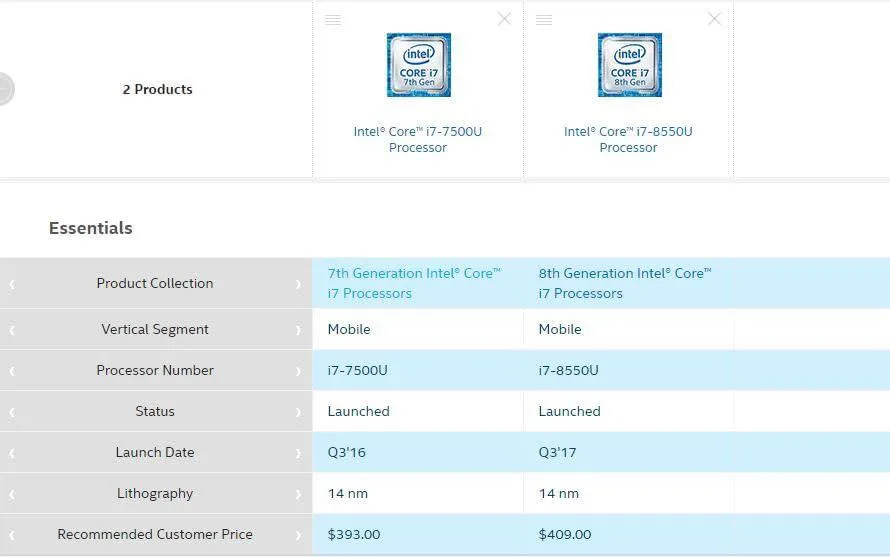This screenshot has width=890, height=557.
Task: Open the 7th Generation Intel Core i7 Processors link
Action: point(414,283)
